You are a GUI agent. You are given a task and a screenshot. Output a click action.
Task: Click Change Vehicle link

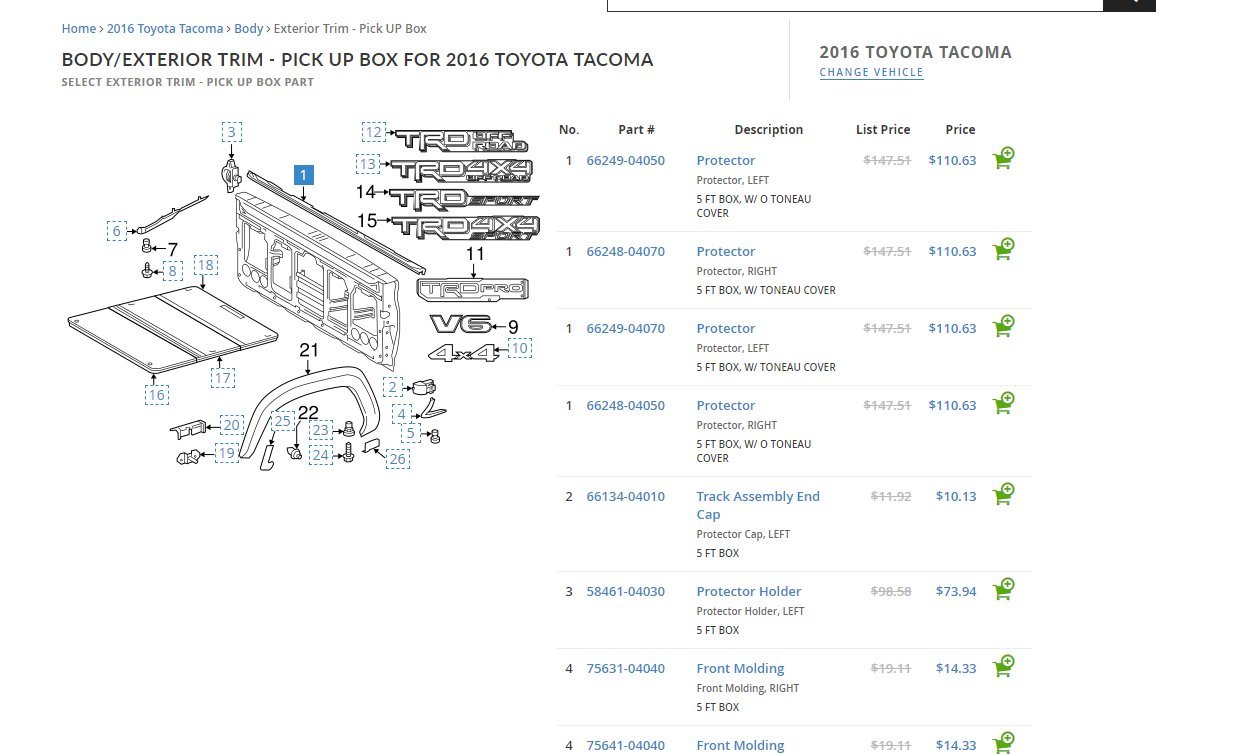[x=872, y=72]
